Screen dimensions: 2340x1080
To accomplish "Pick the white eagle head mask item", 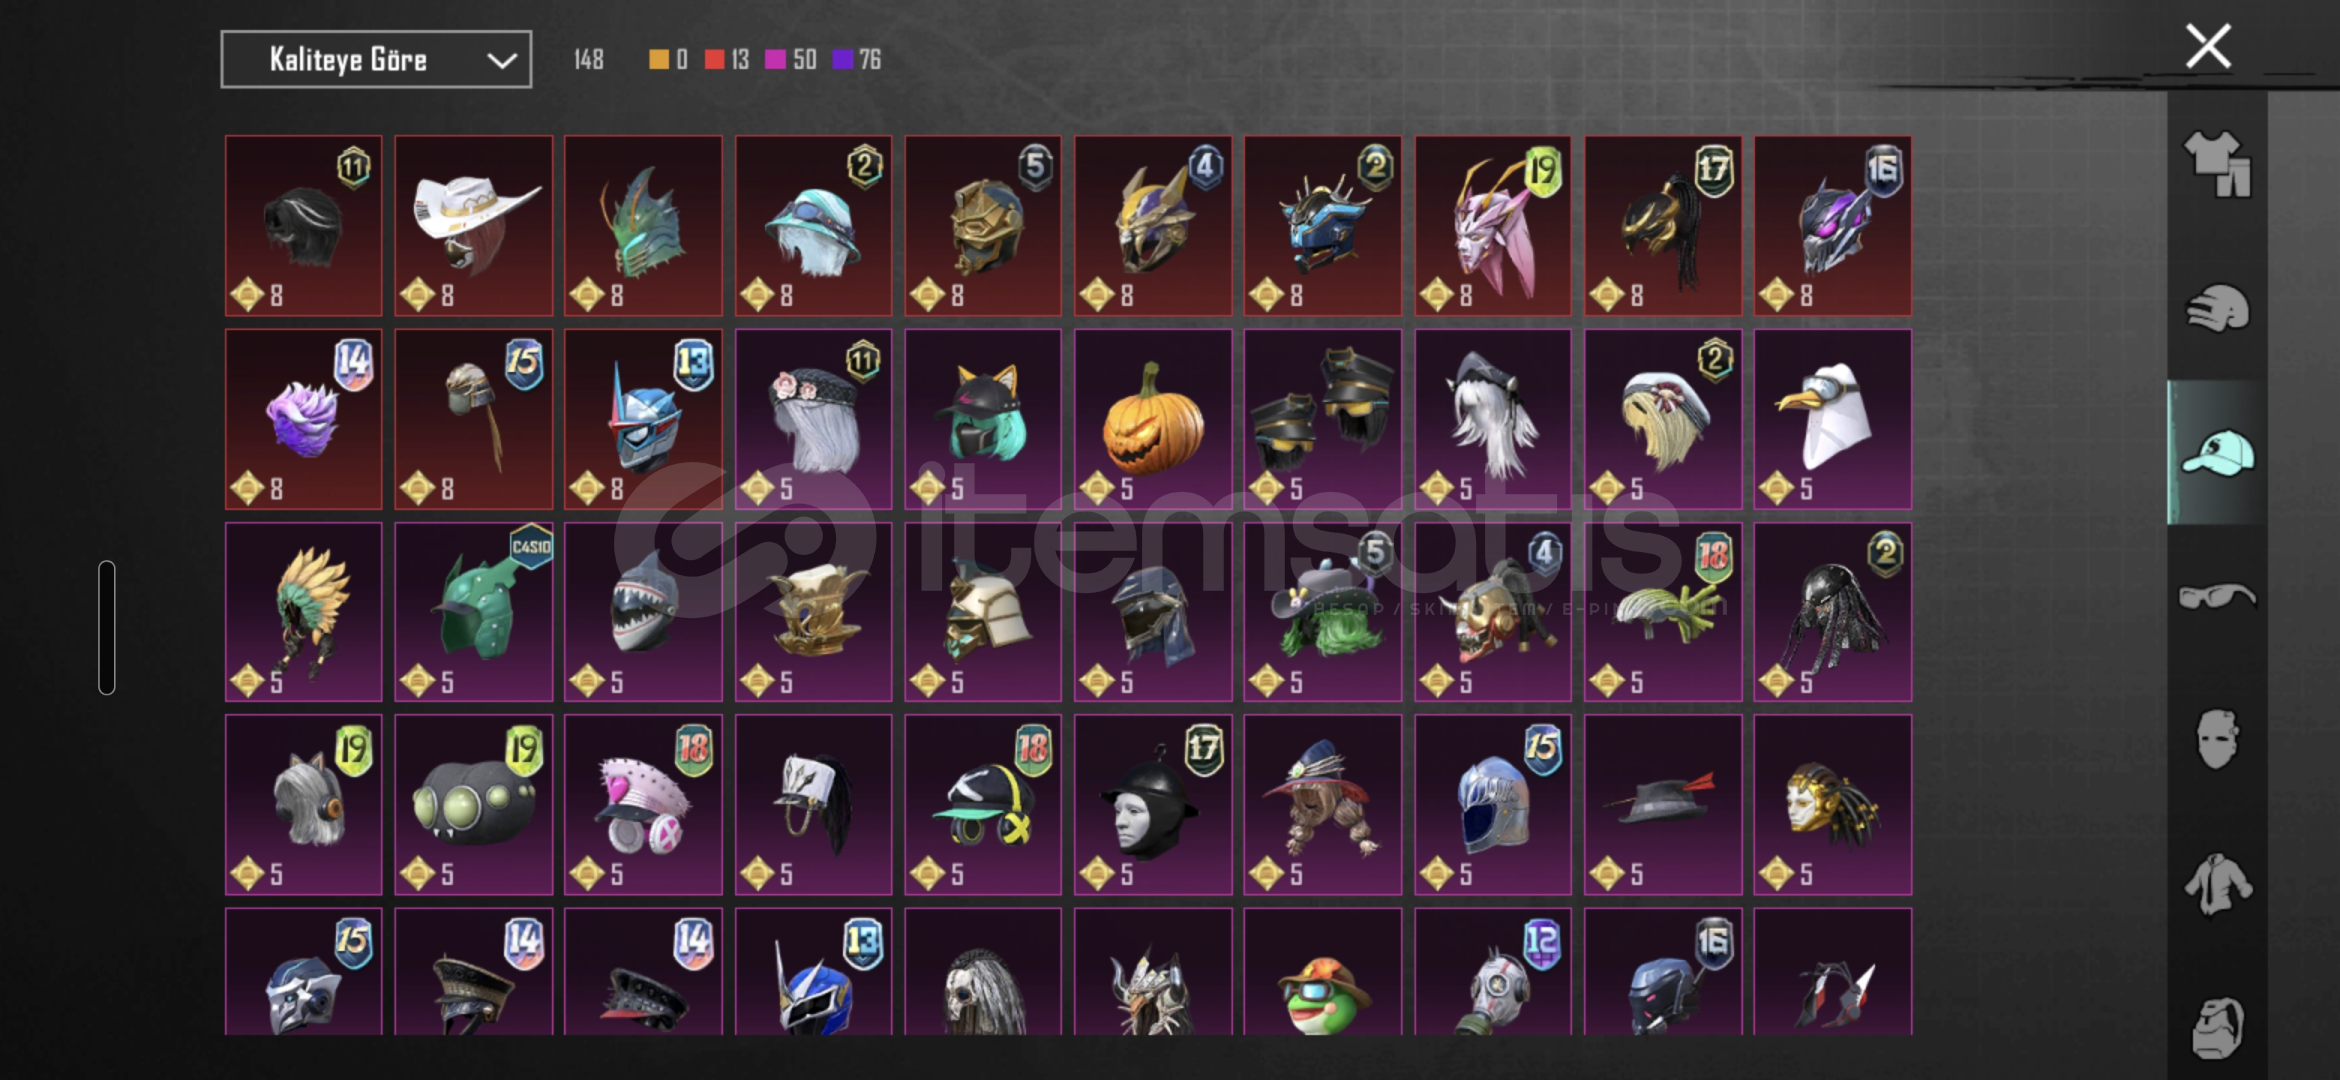I will click(x=1833, y=419).
